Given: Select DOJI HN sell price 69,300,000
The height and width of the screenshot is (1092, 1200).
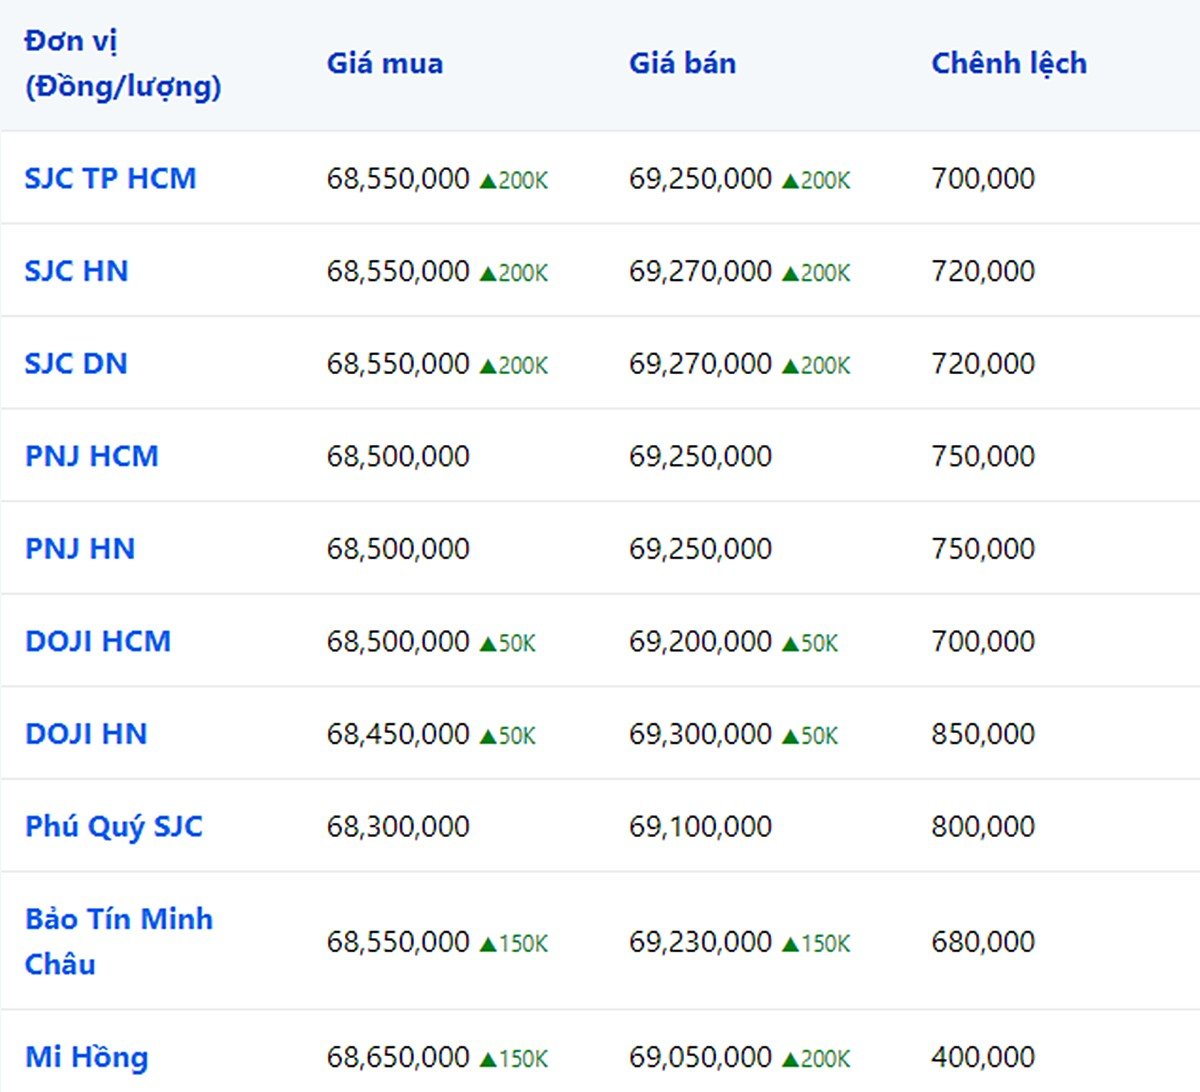Looking at the screenshot, I should point(700,734).
